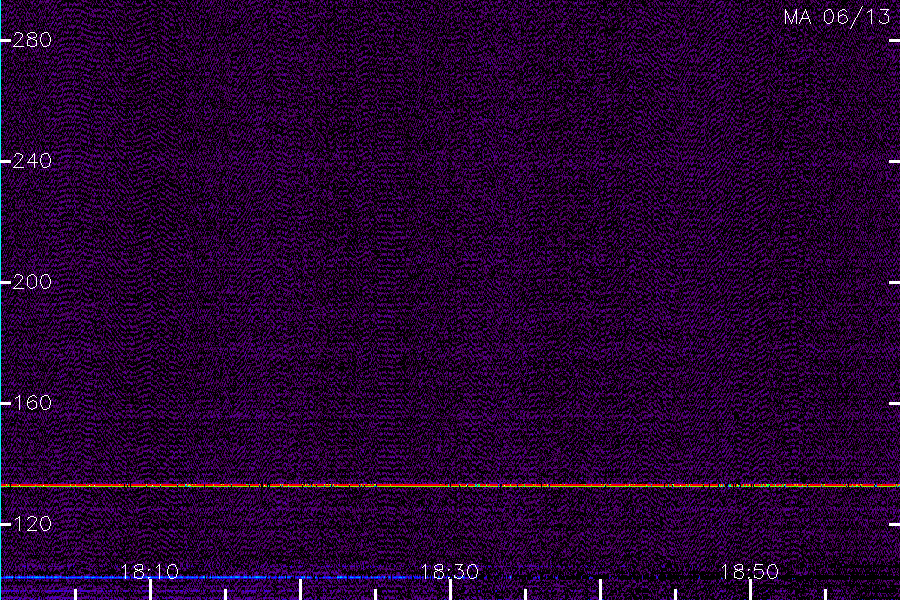Click the 280 frequency axis label
The height and width of the screenshot is (600, 900).
[32, 40]
